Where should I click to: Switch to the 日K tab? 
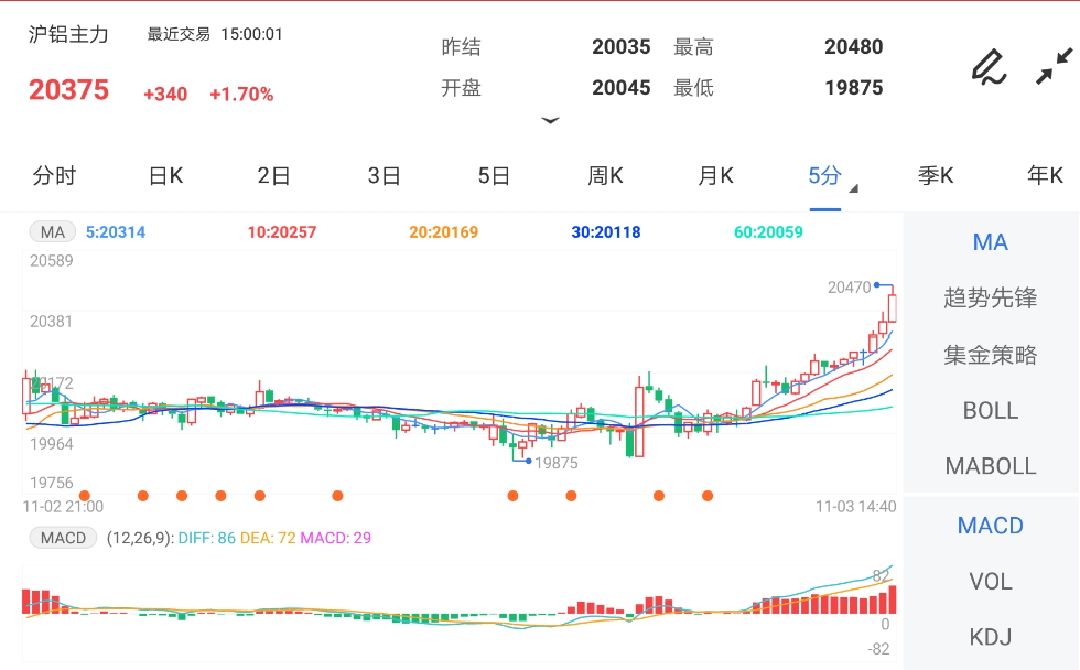click(x=165, y=176)
